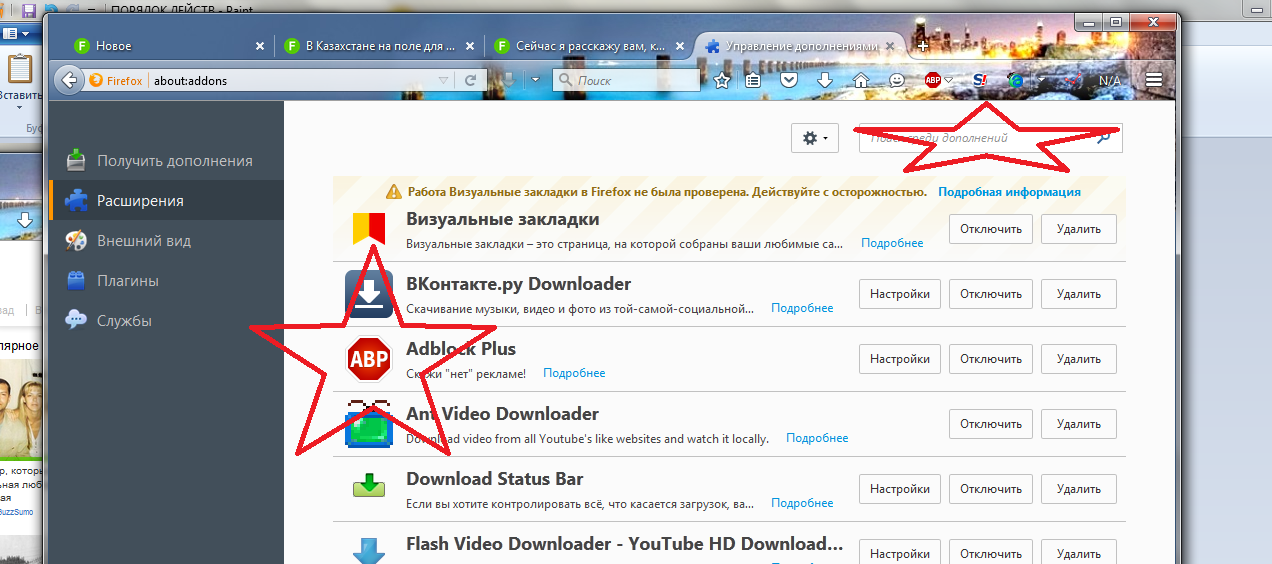Click the ВКонтакте.ру Downloader icon
1272x564 pixels.
[x=369, y=294]
